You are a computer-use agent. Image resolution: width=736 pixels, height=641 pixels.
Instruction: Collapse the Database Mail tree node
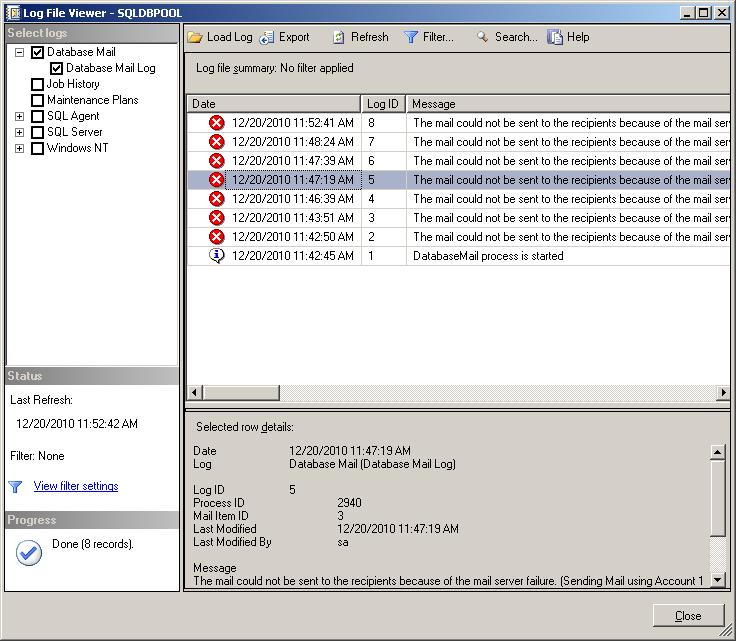tap(20, 52)
